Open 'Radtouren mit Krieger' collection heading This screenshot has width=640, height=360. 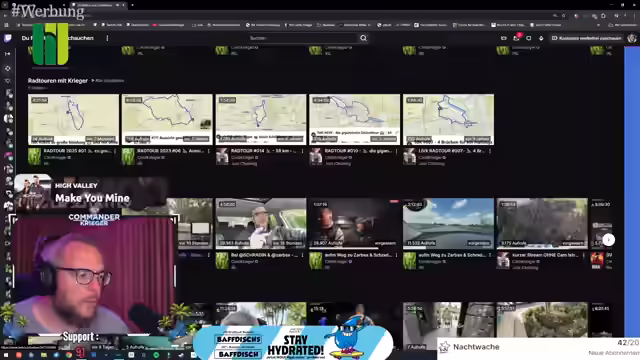point(58,81)
